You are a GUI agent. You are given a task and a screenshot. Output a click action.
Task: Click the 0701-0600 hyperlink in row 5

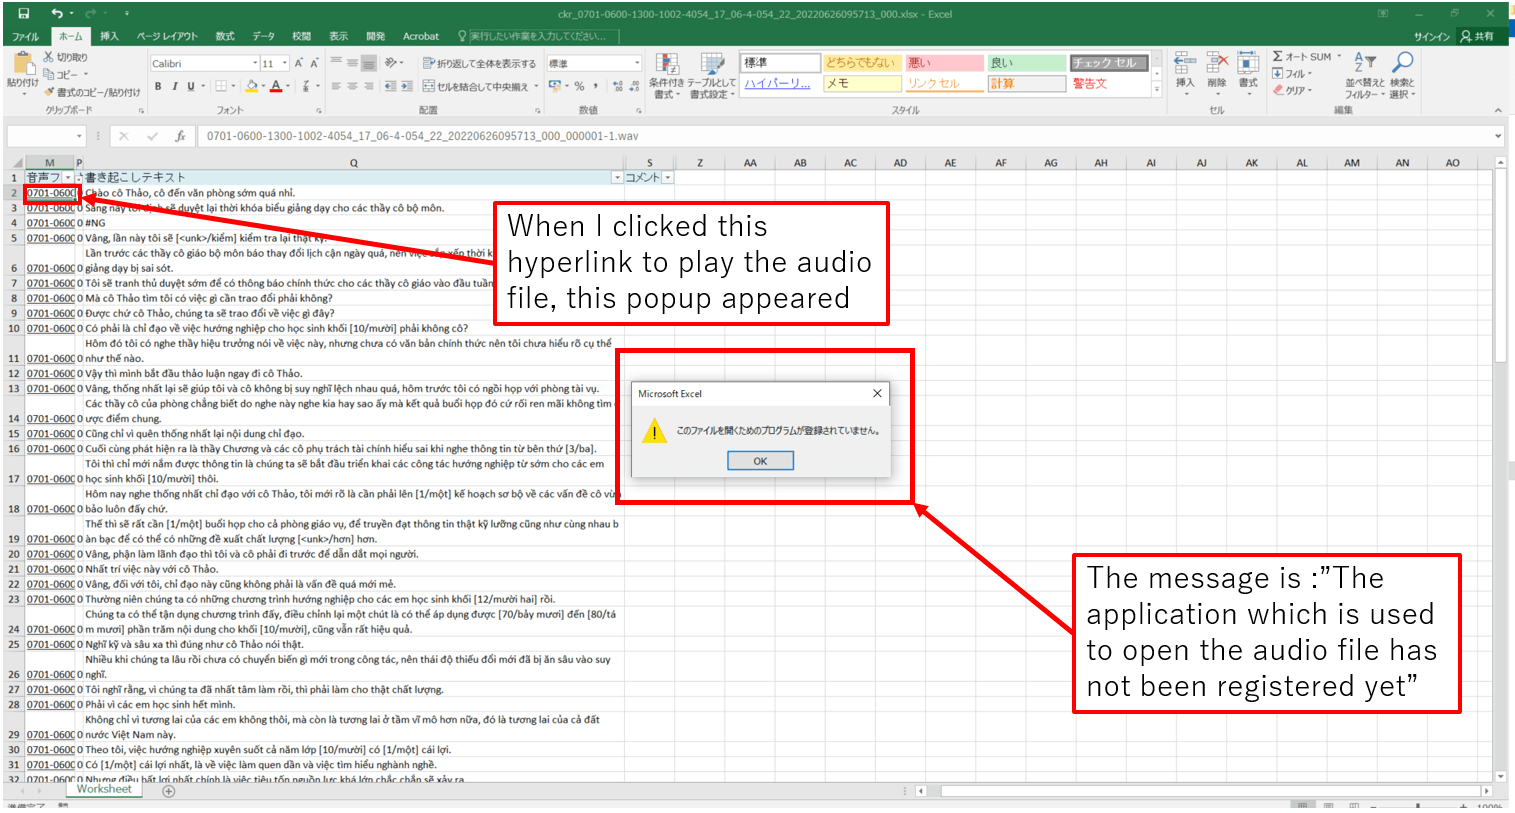pos(50,238)
